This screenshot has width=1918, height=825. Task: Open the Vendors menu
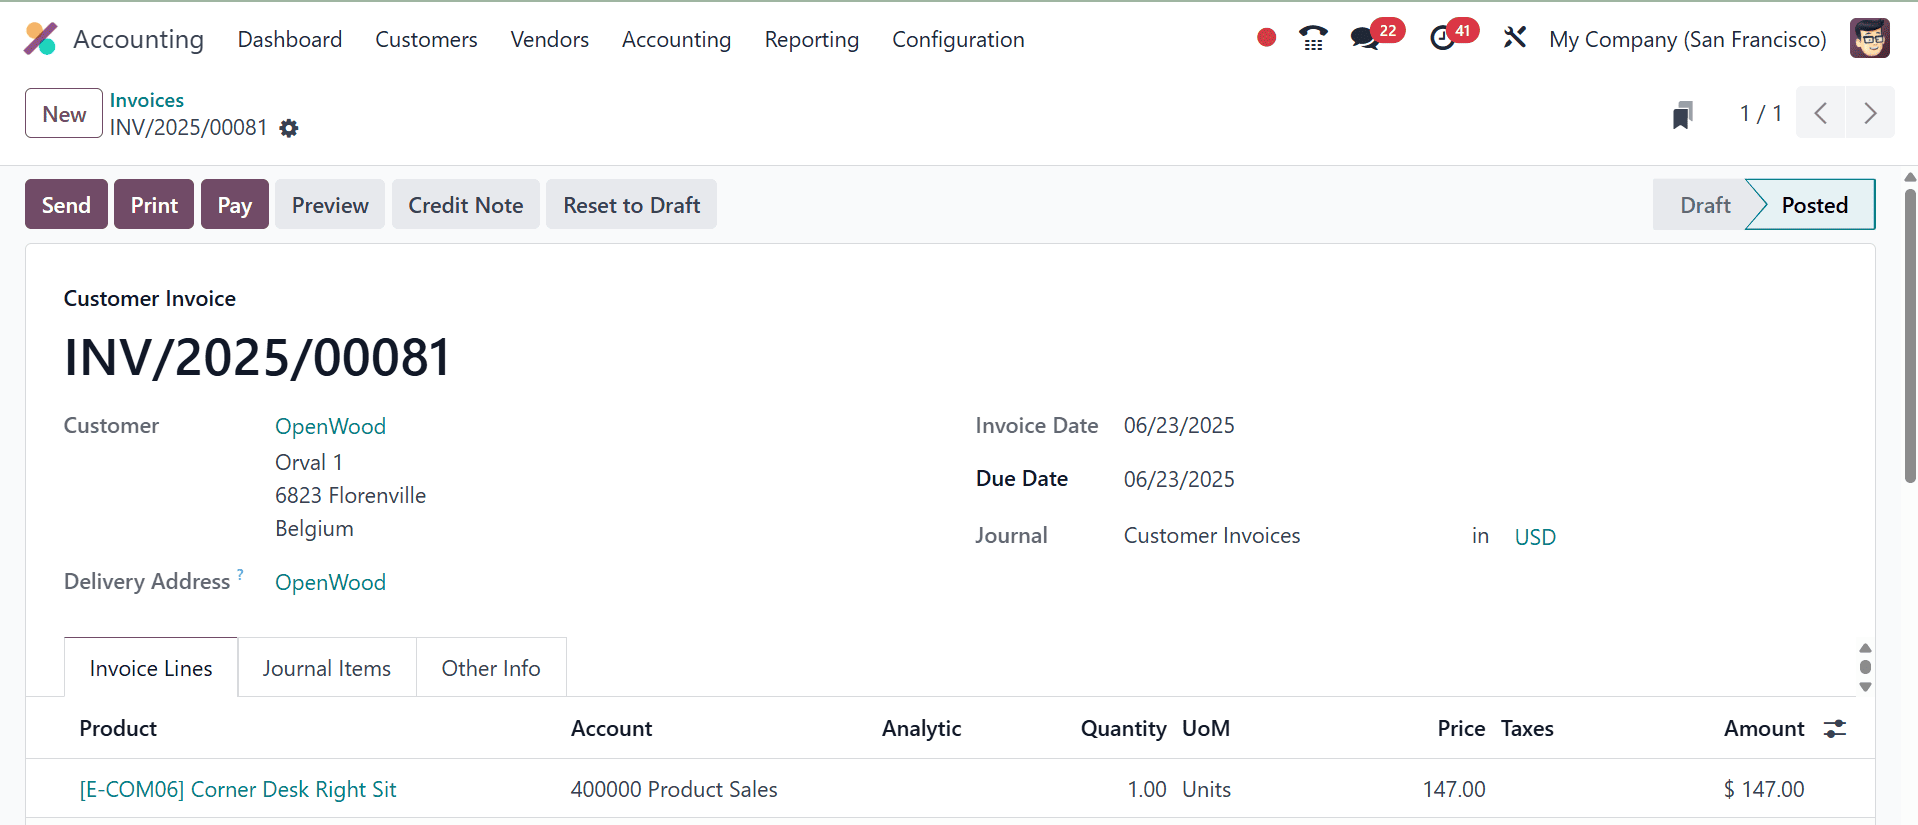click(549, 39)
